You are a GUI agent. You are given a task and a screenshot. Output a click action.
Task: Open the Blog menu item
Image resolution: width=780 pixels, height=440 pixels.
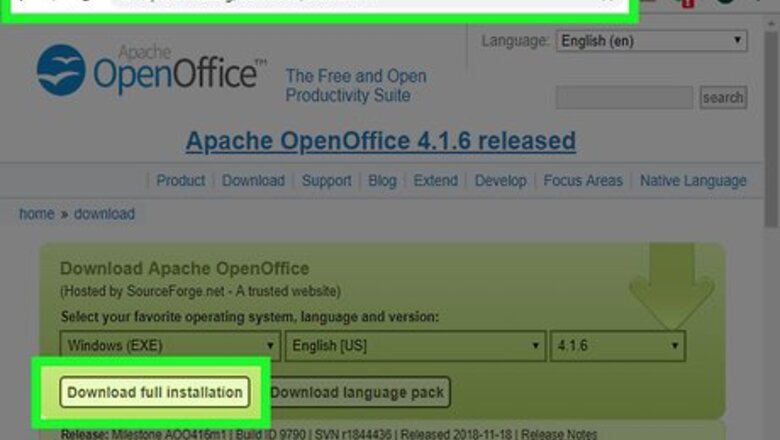pyautogui.click(x=382, y=180)
